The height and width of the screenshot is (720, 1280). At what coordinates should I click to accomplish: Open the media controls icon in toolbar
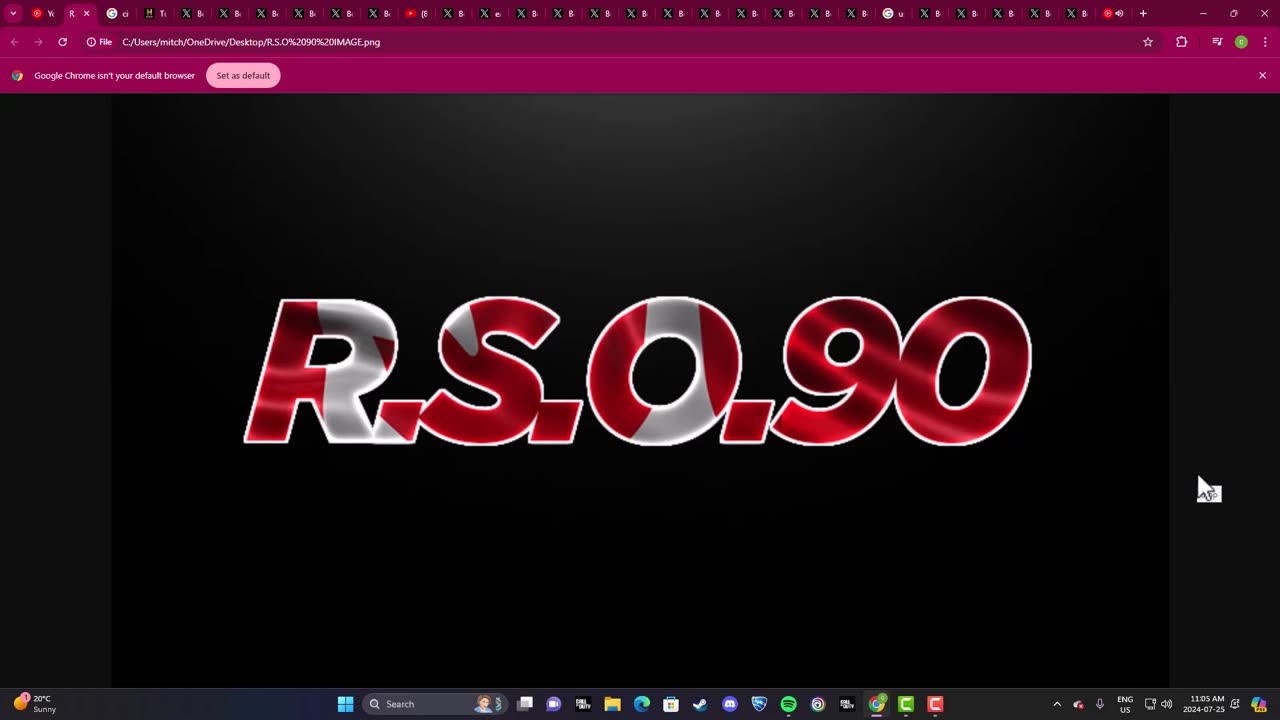(x=1216, y=42)
